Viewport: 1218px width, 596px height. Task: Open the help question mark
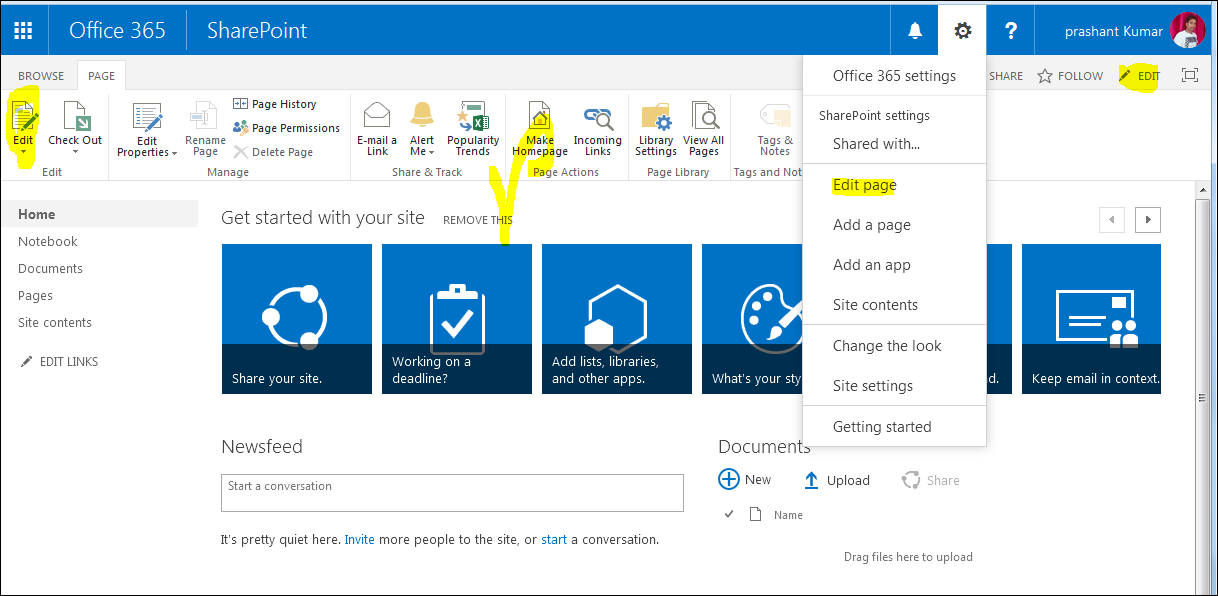(x=1010, y=30)
